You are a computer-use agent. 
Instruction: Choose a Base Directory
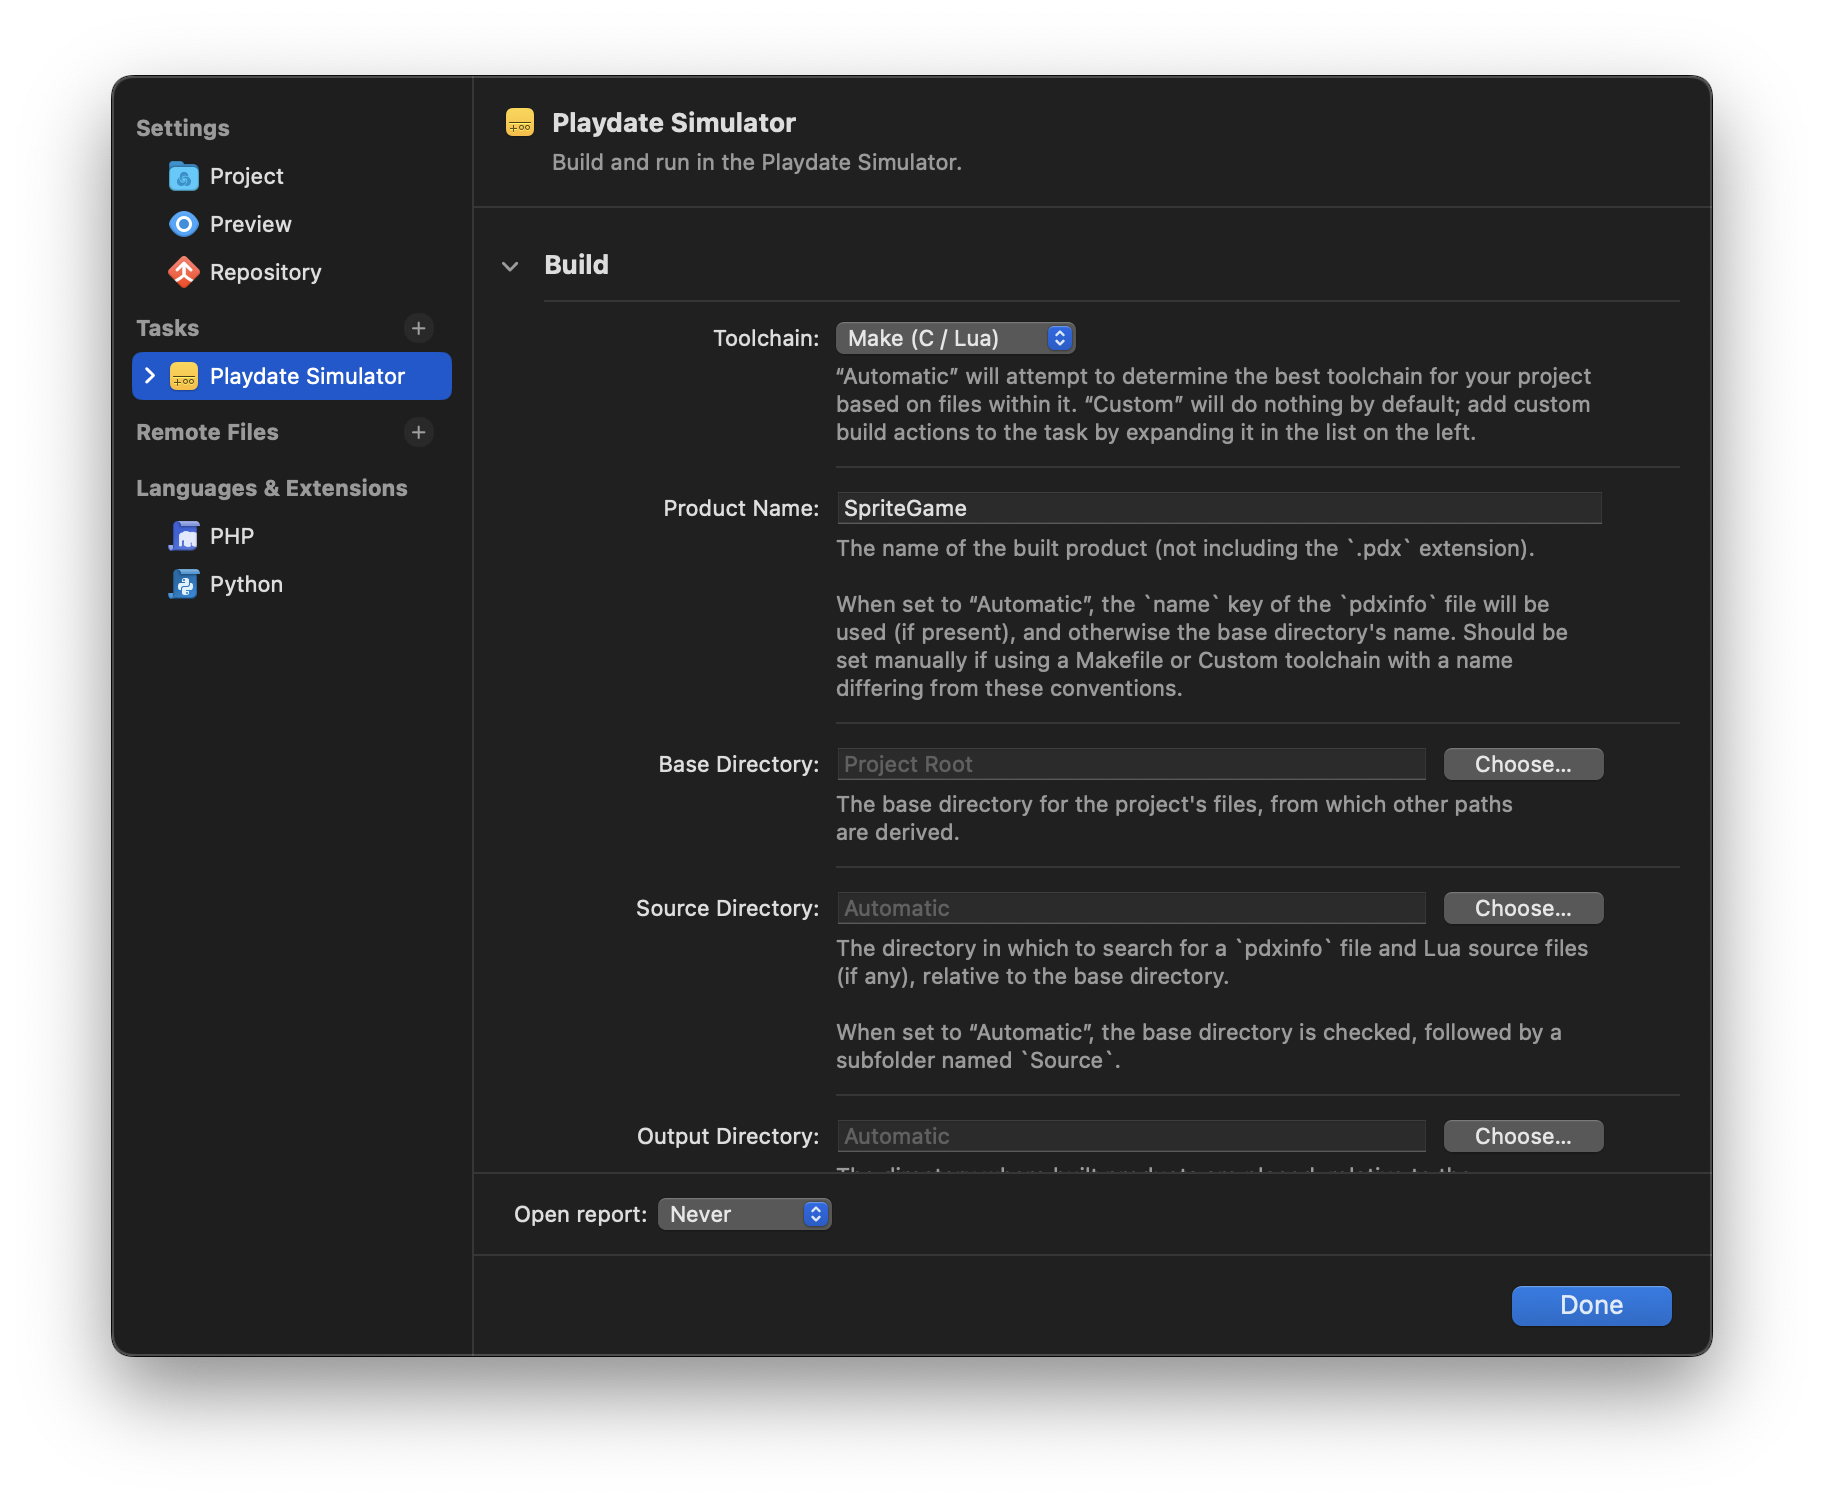1523,764
